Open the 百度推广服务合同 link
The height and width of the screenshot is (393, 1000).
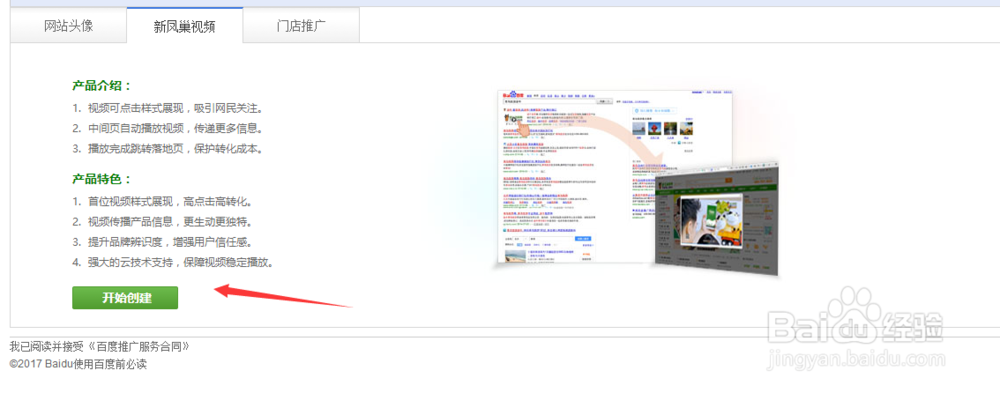pos(138,347)
